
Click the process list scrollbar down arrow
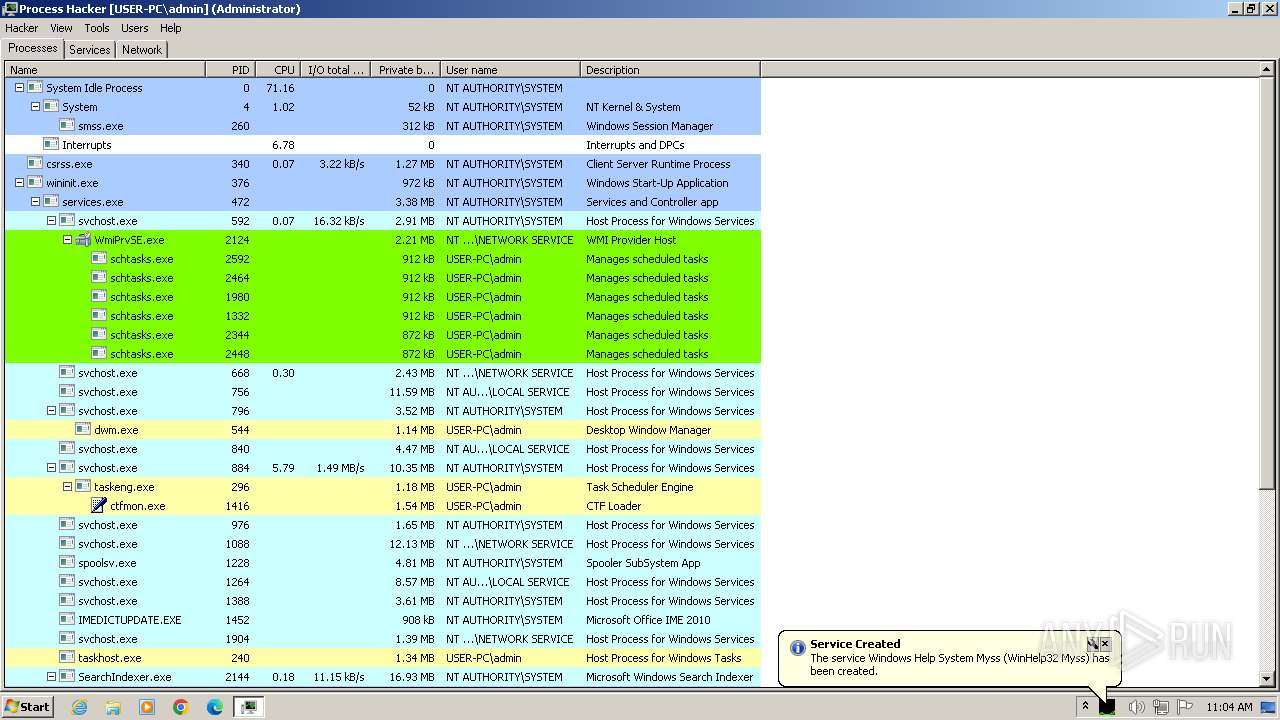1266,678
